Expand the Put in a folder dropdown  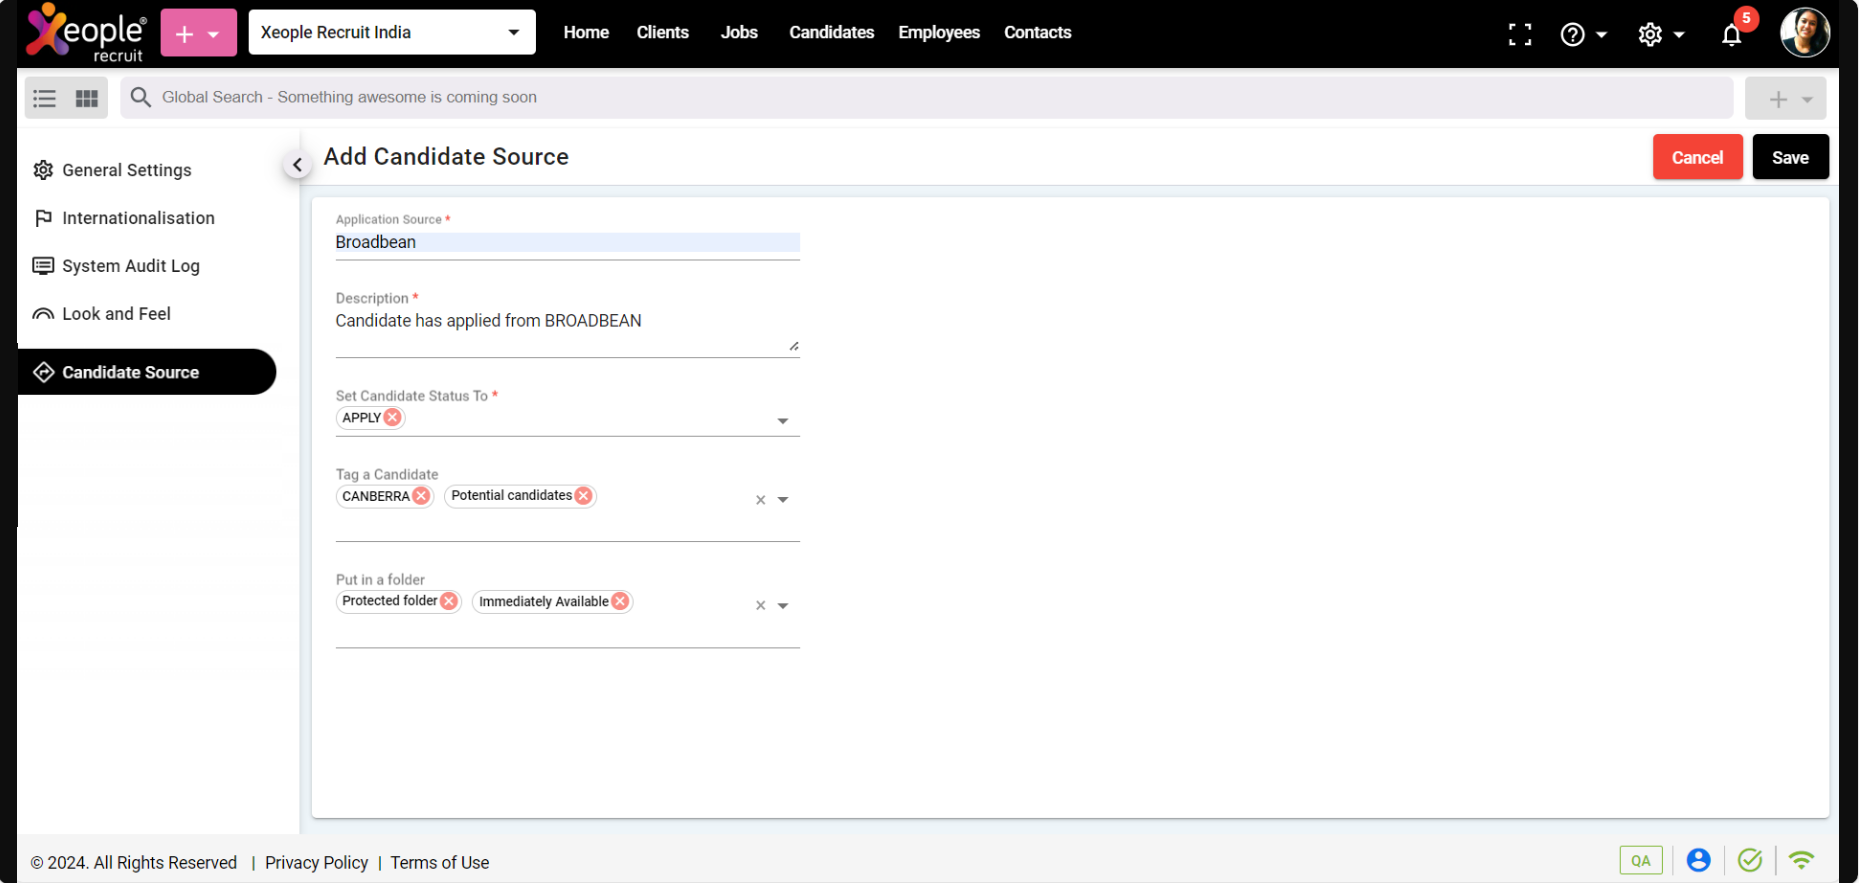pos(782,606)
